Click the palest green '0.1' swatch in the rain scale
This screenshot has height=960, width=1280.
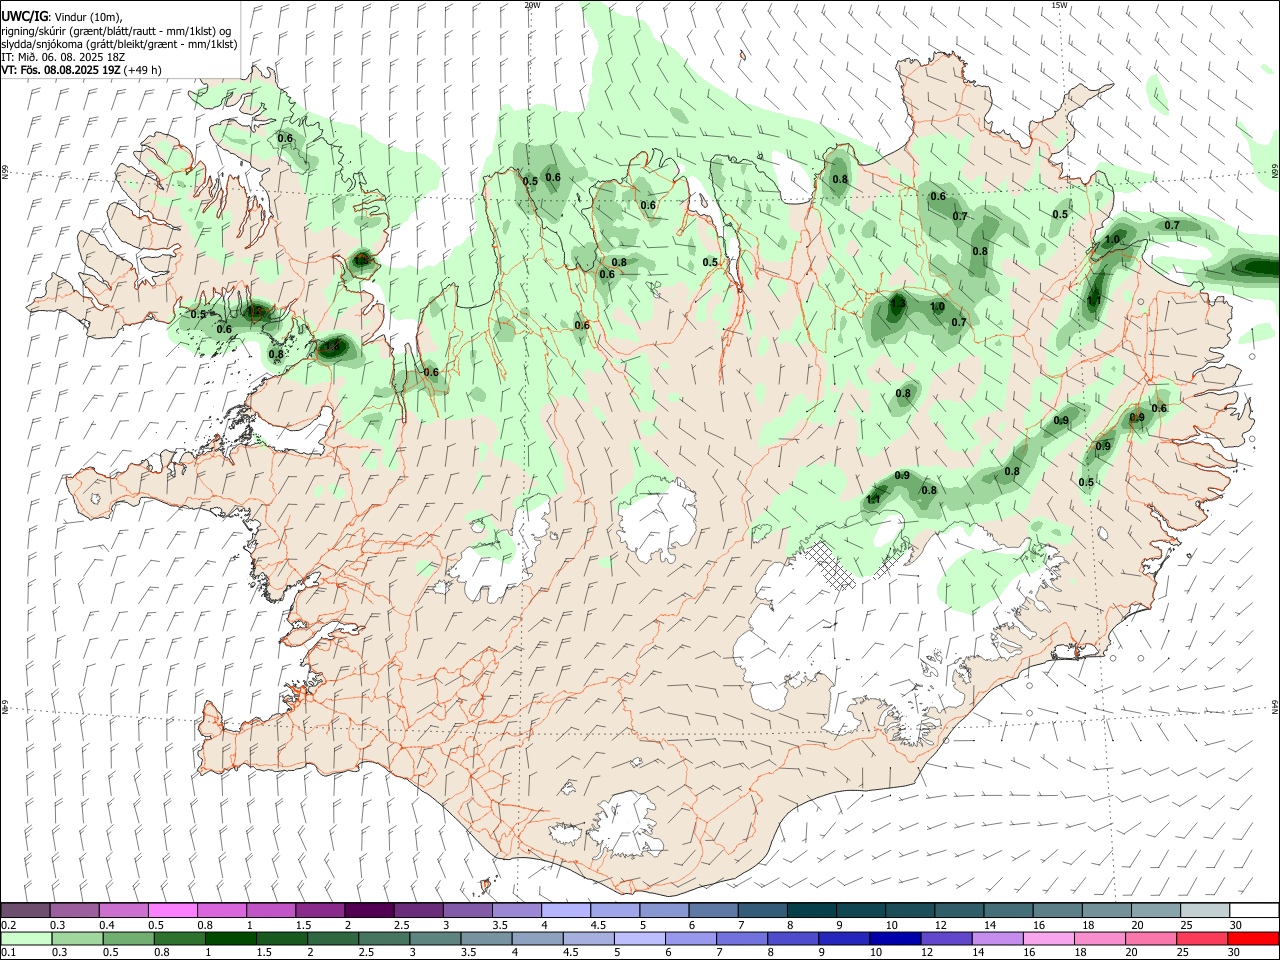pyautogui.click(x=25, y=938)
